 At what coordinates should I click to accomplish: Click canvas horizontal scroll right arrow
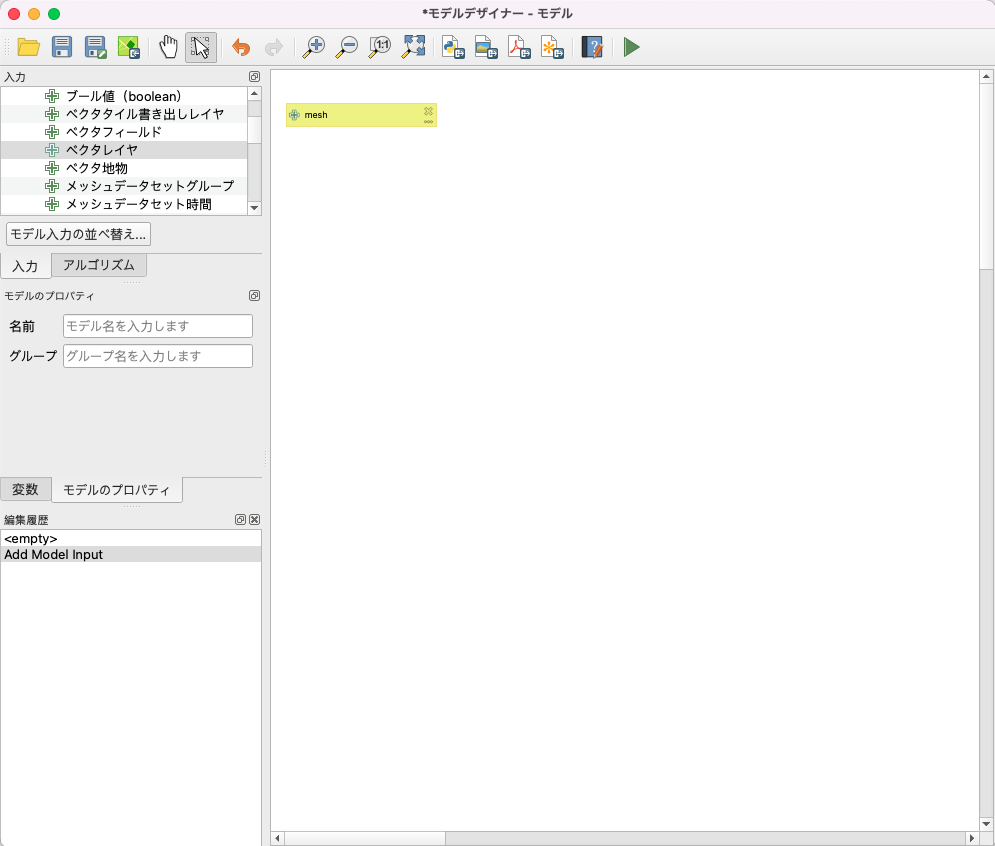tap(972, 838)
